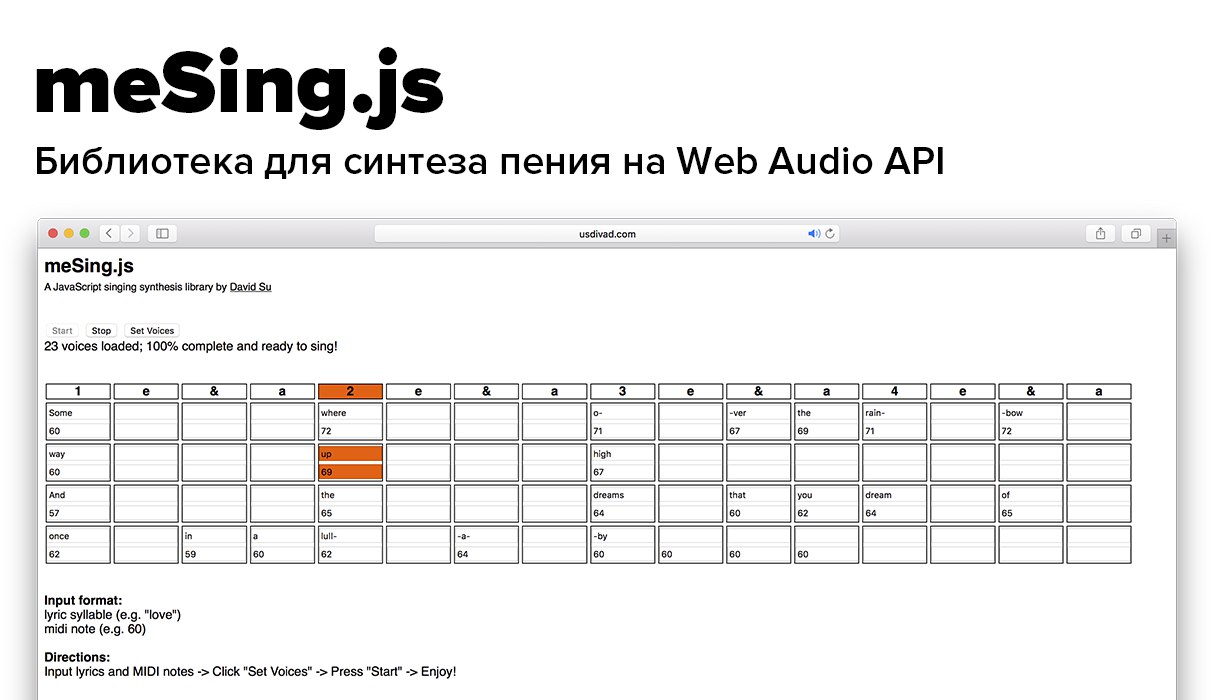Click the '-ver' lyric field
This screenshot has height=700, width=1214.
point(758,412)
